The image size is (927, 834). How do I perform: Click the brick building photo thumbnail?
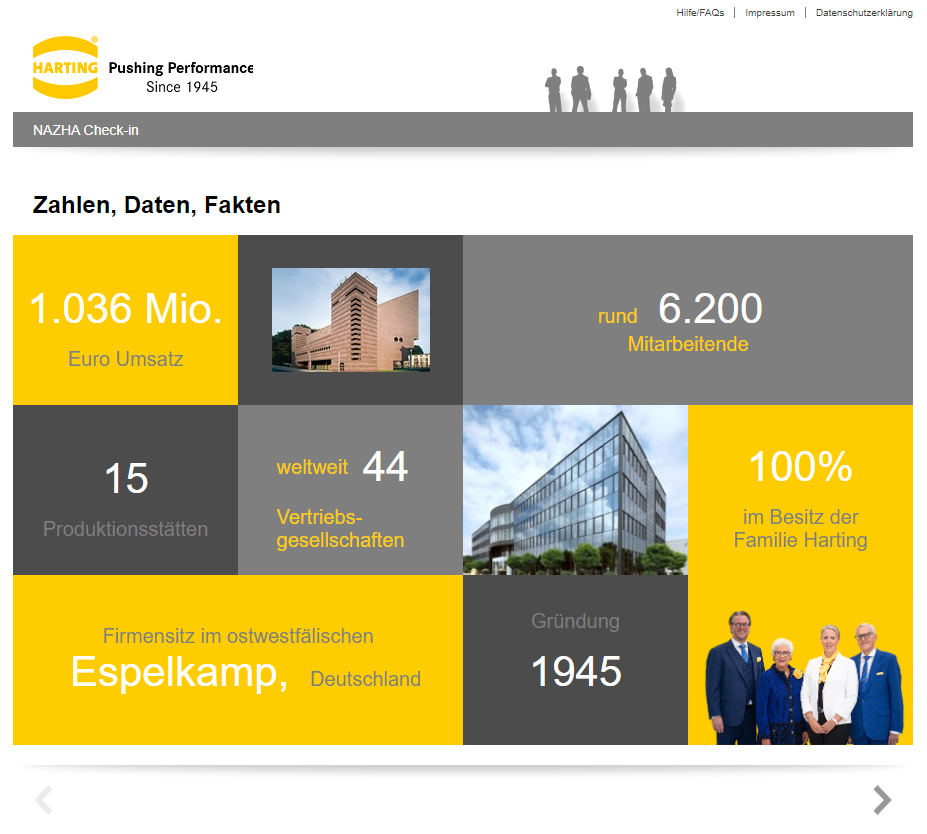351,320
